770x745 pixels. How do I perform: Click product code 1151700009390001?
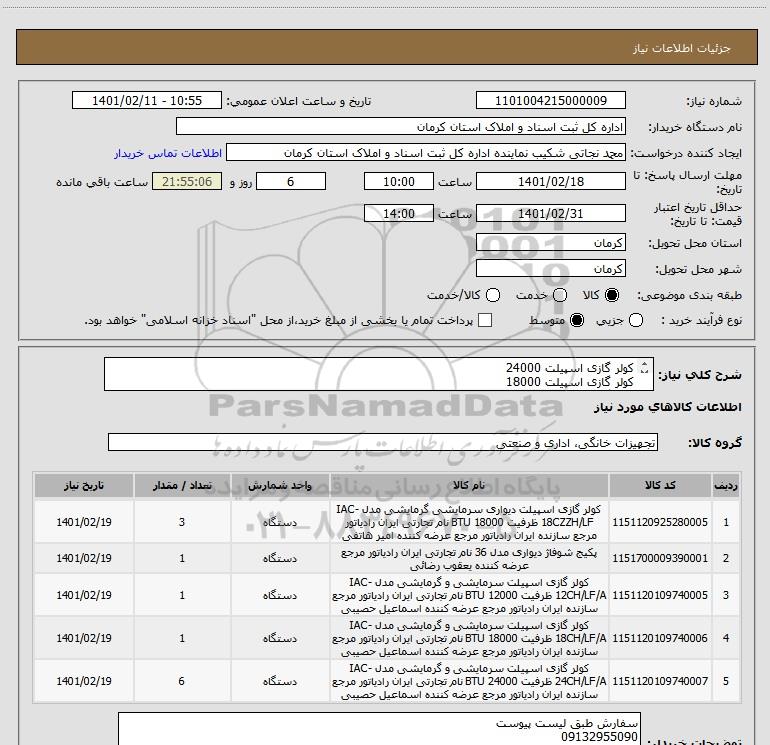(x=660, y=558)
